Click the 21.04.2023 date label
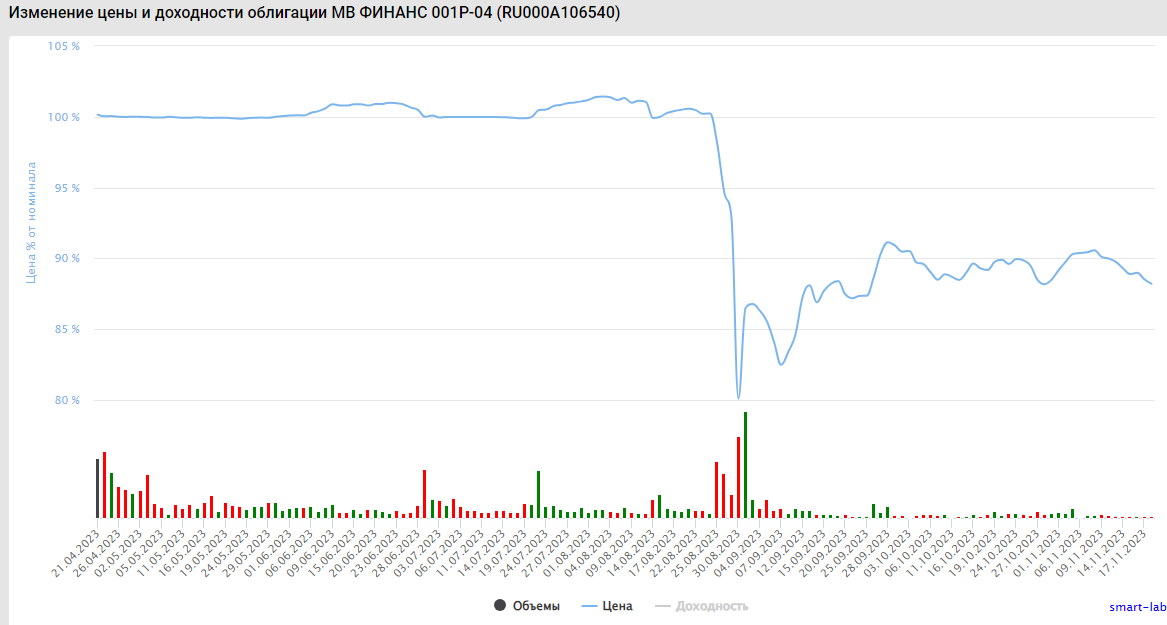1167x625 pixels. [x=77, y=551]
